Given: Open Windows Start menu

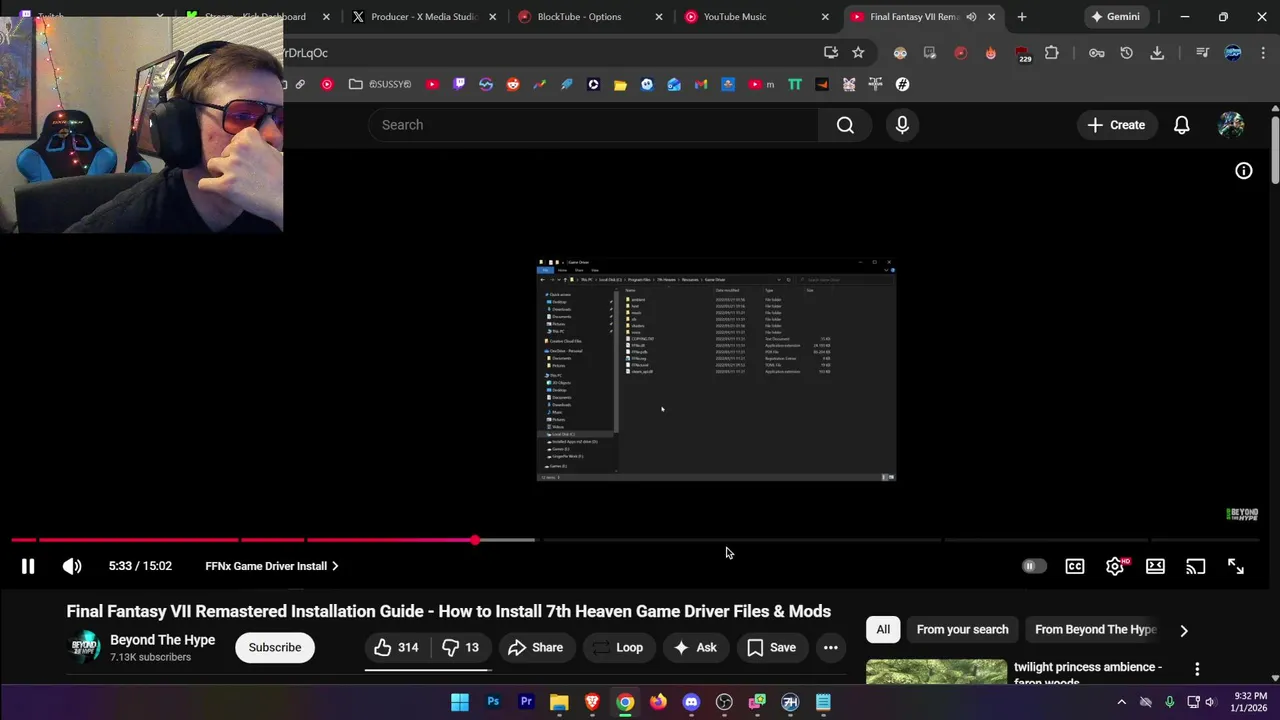Looking at the screenshot, I should click(x=460, y=702).
